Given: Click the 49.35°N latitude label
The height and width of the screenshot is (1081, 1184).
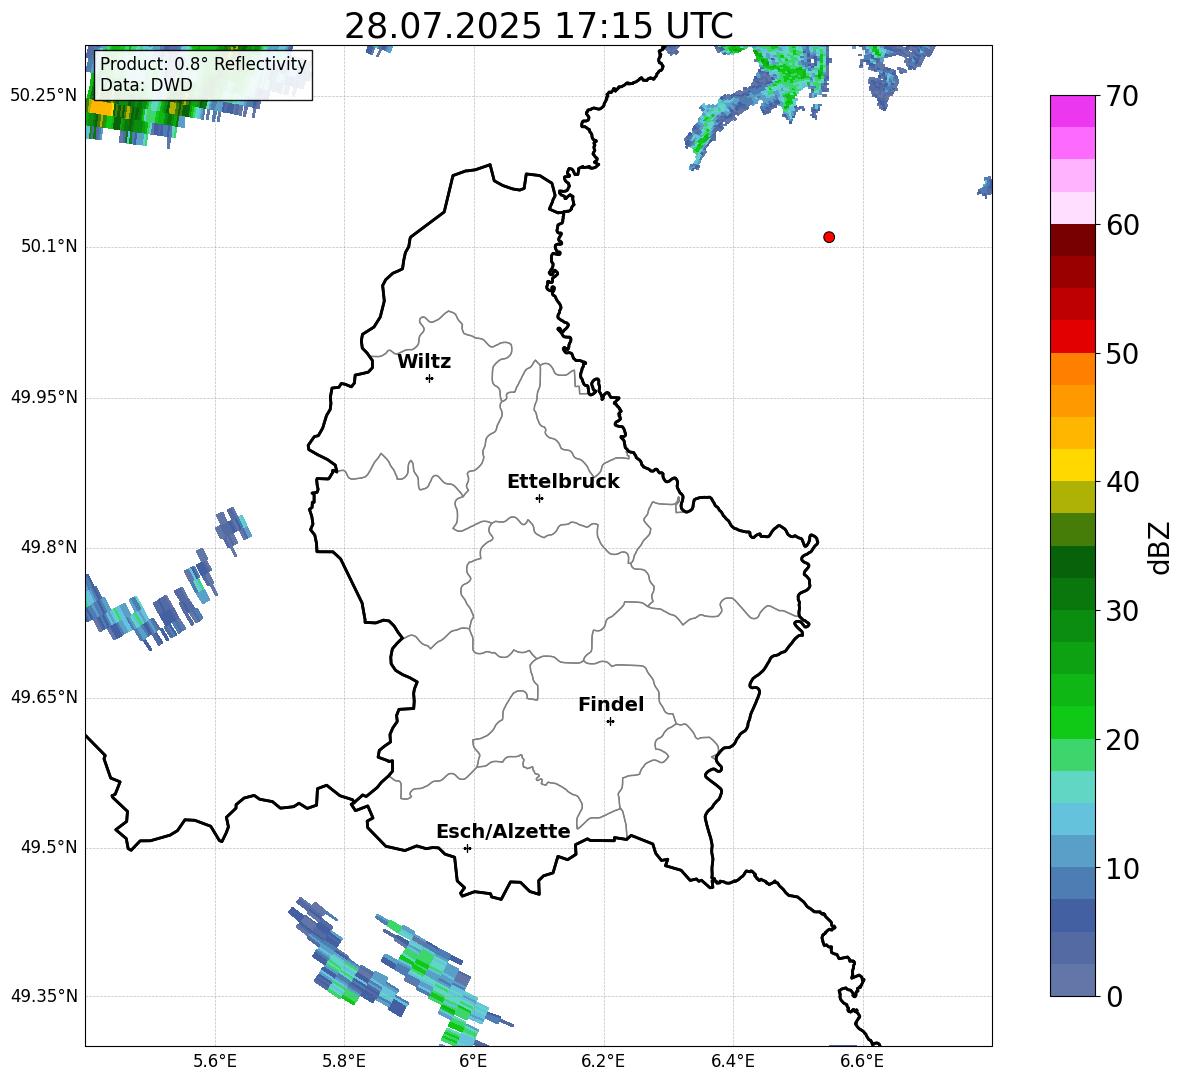Looking at the screenshot, I should [x=44, y=996].
